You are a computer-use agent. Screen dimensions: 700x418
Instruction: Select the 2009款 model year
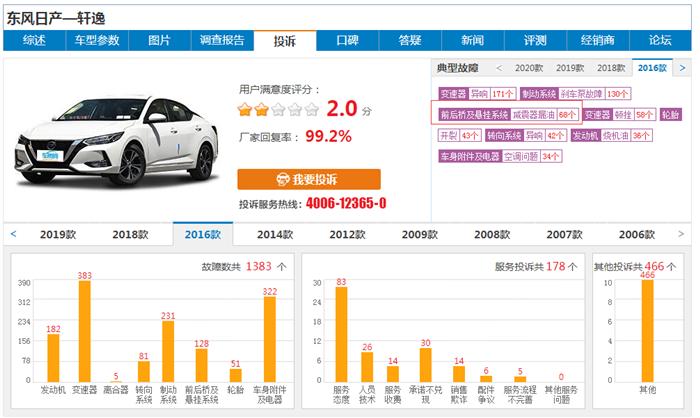point(420,234)
